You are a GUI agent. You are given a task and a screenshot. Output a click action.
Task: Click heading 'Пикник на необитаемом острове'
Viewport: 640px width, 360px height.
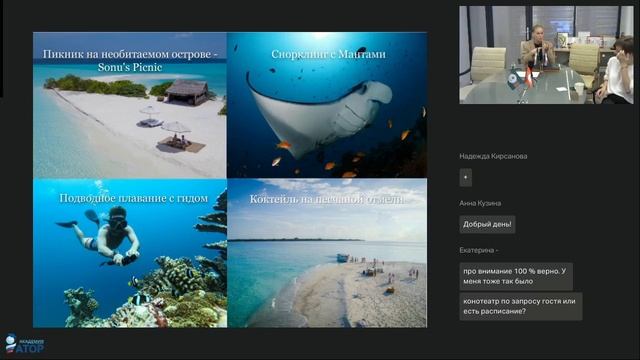pos(130,60)
